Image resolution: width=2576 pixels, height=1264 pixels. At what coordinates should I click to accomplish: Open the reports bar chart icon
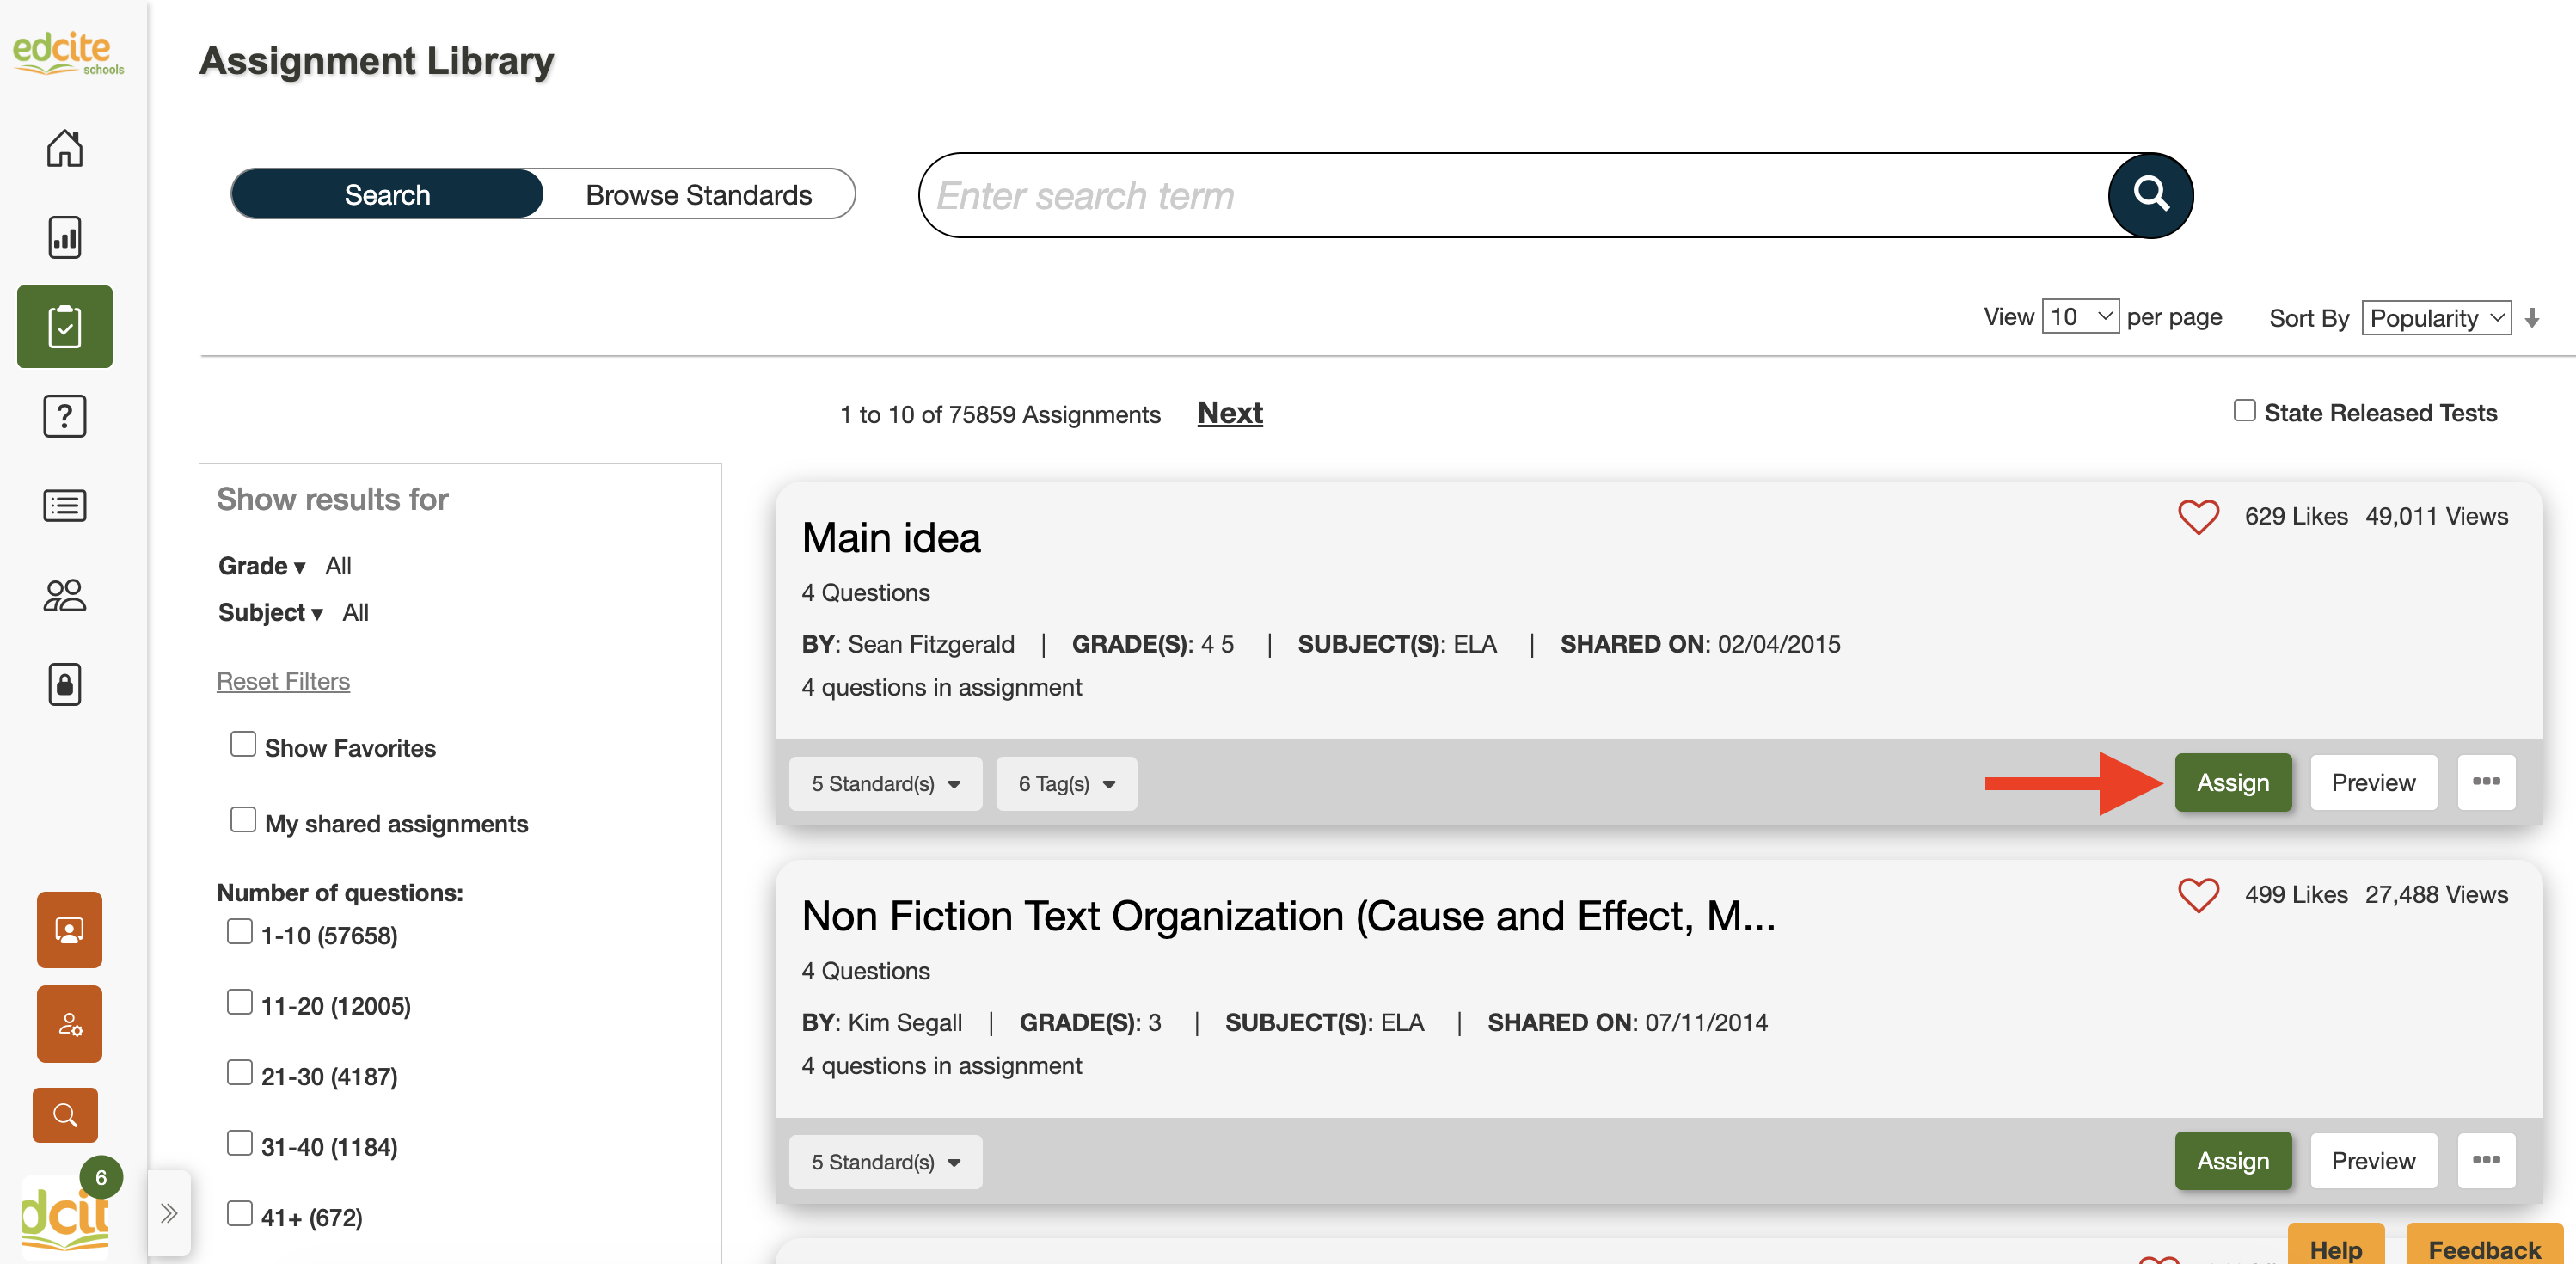(x=65, y=237)
